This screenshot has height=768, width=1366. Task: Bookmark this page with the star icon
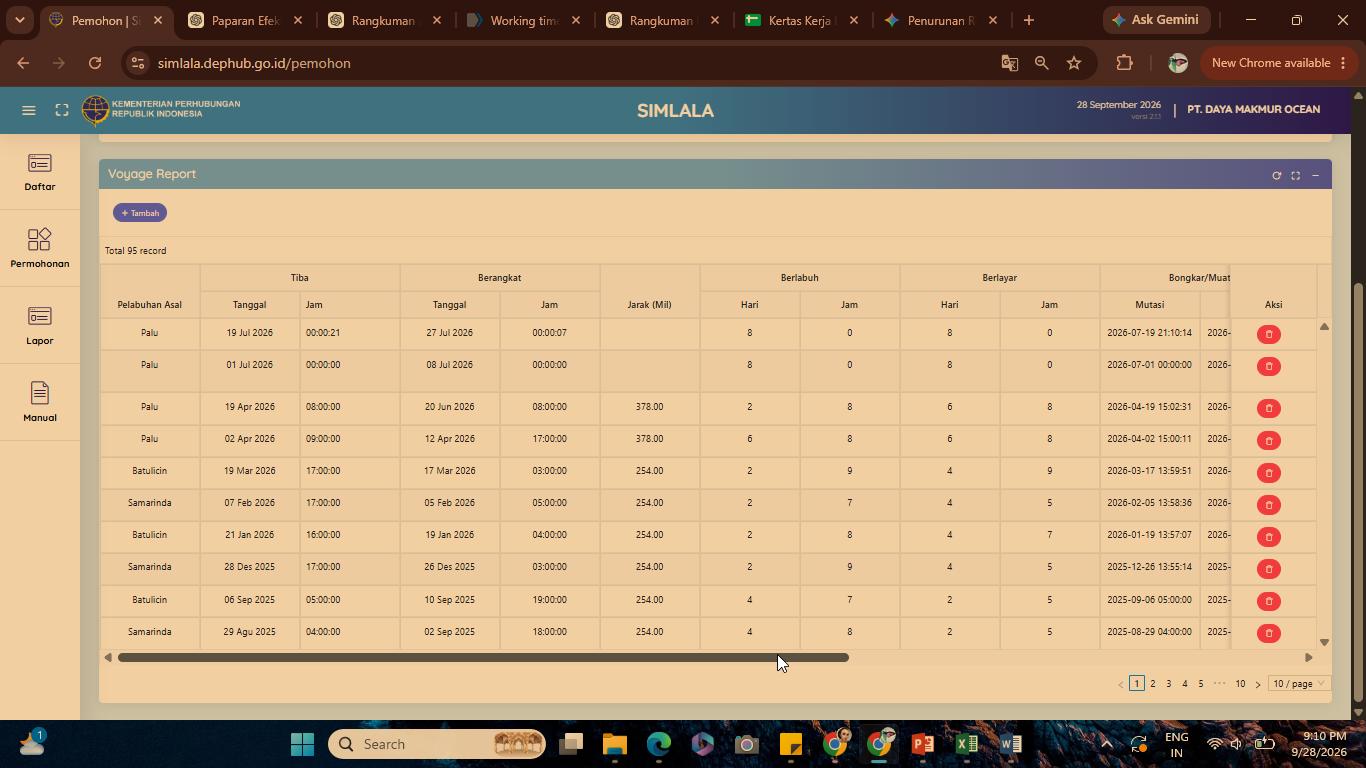(1074, 63)
